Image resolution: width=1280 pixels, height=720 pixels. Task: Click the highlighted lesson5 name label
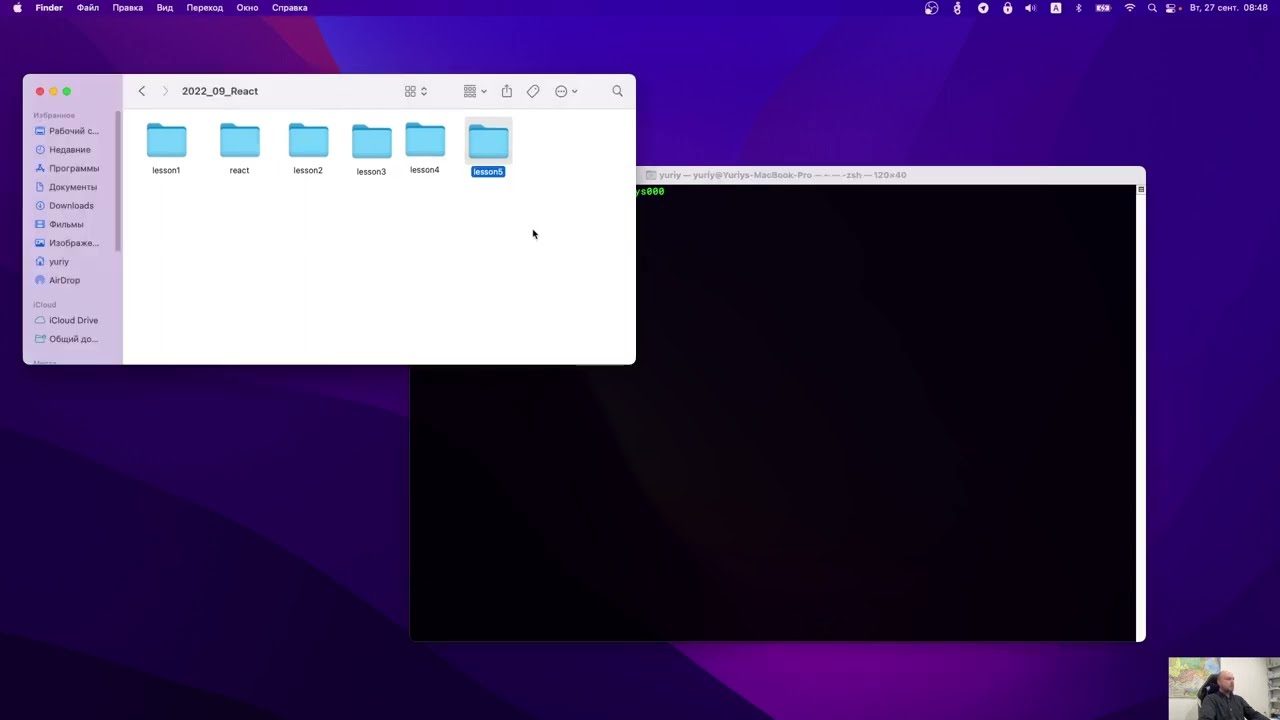[x=488, y=172]
